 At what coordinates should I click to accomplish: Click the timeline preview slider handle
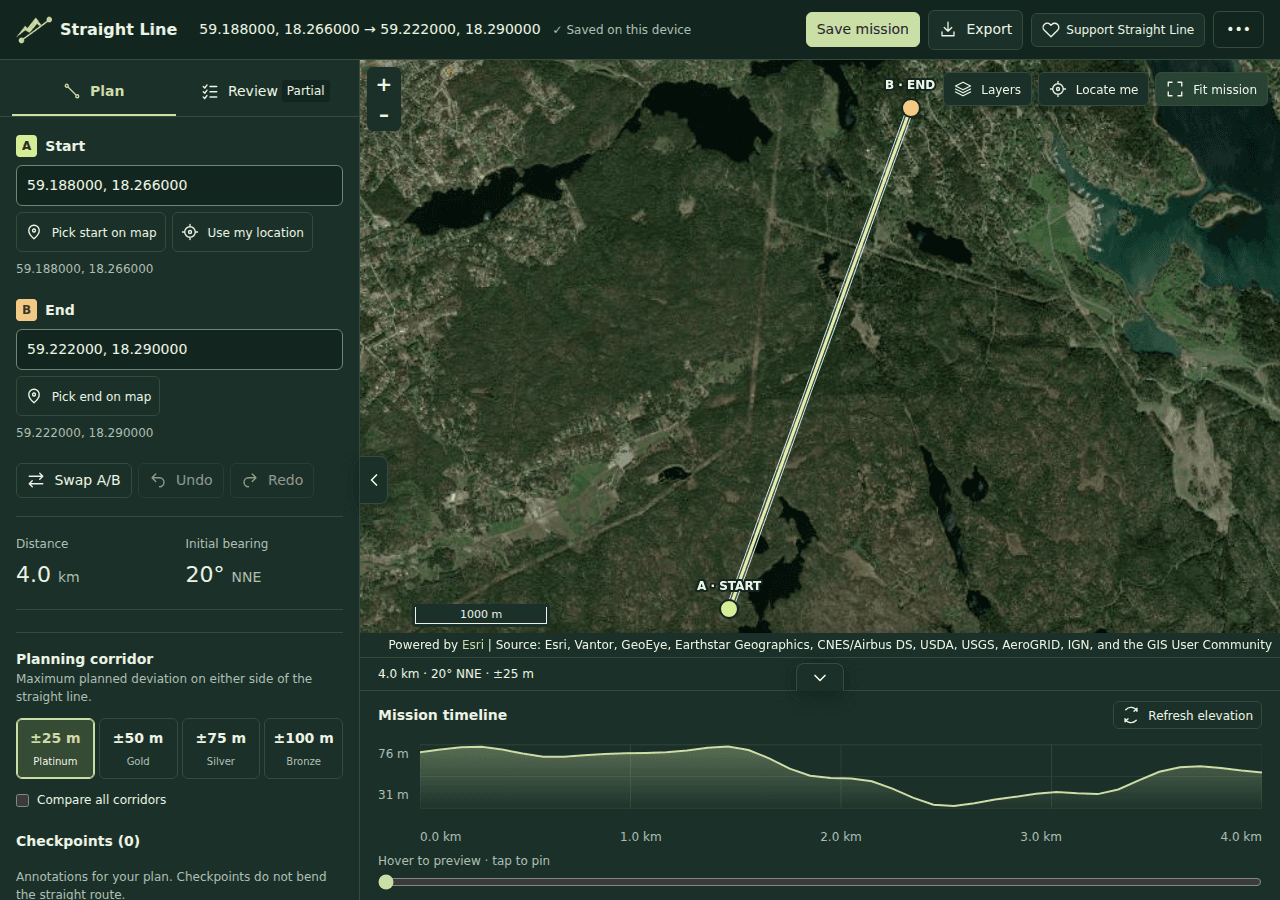[x=386, y=882]
